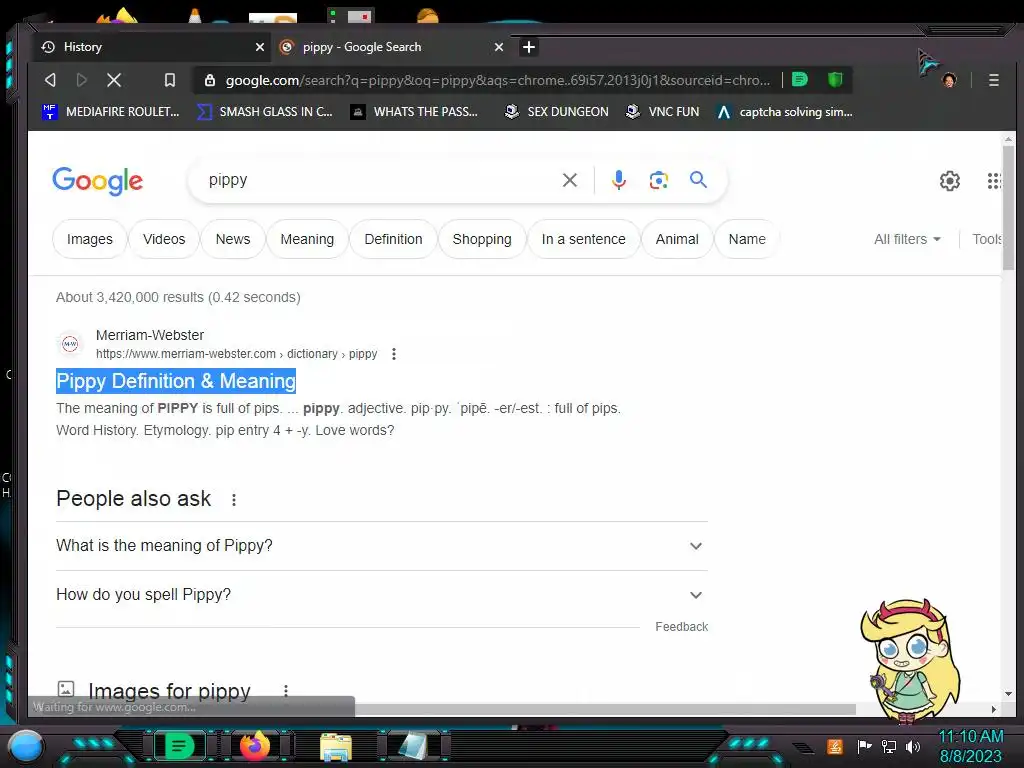Open Google quick settings gear
The image size is (1024, 768).
point(950,181)
